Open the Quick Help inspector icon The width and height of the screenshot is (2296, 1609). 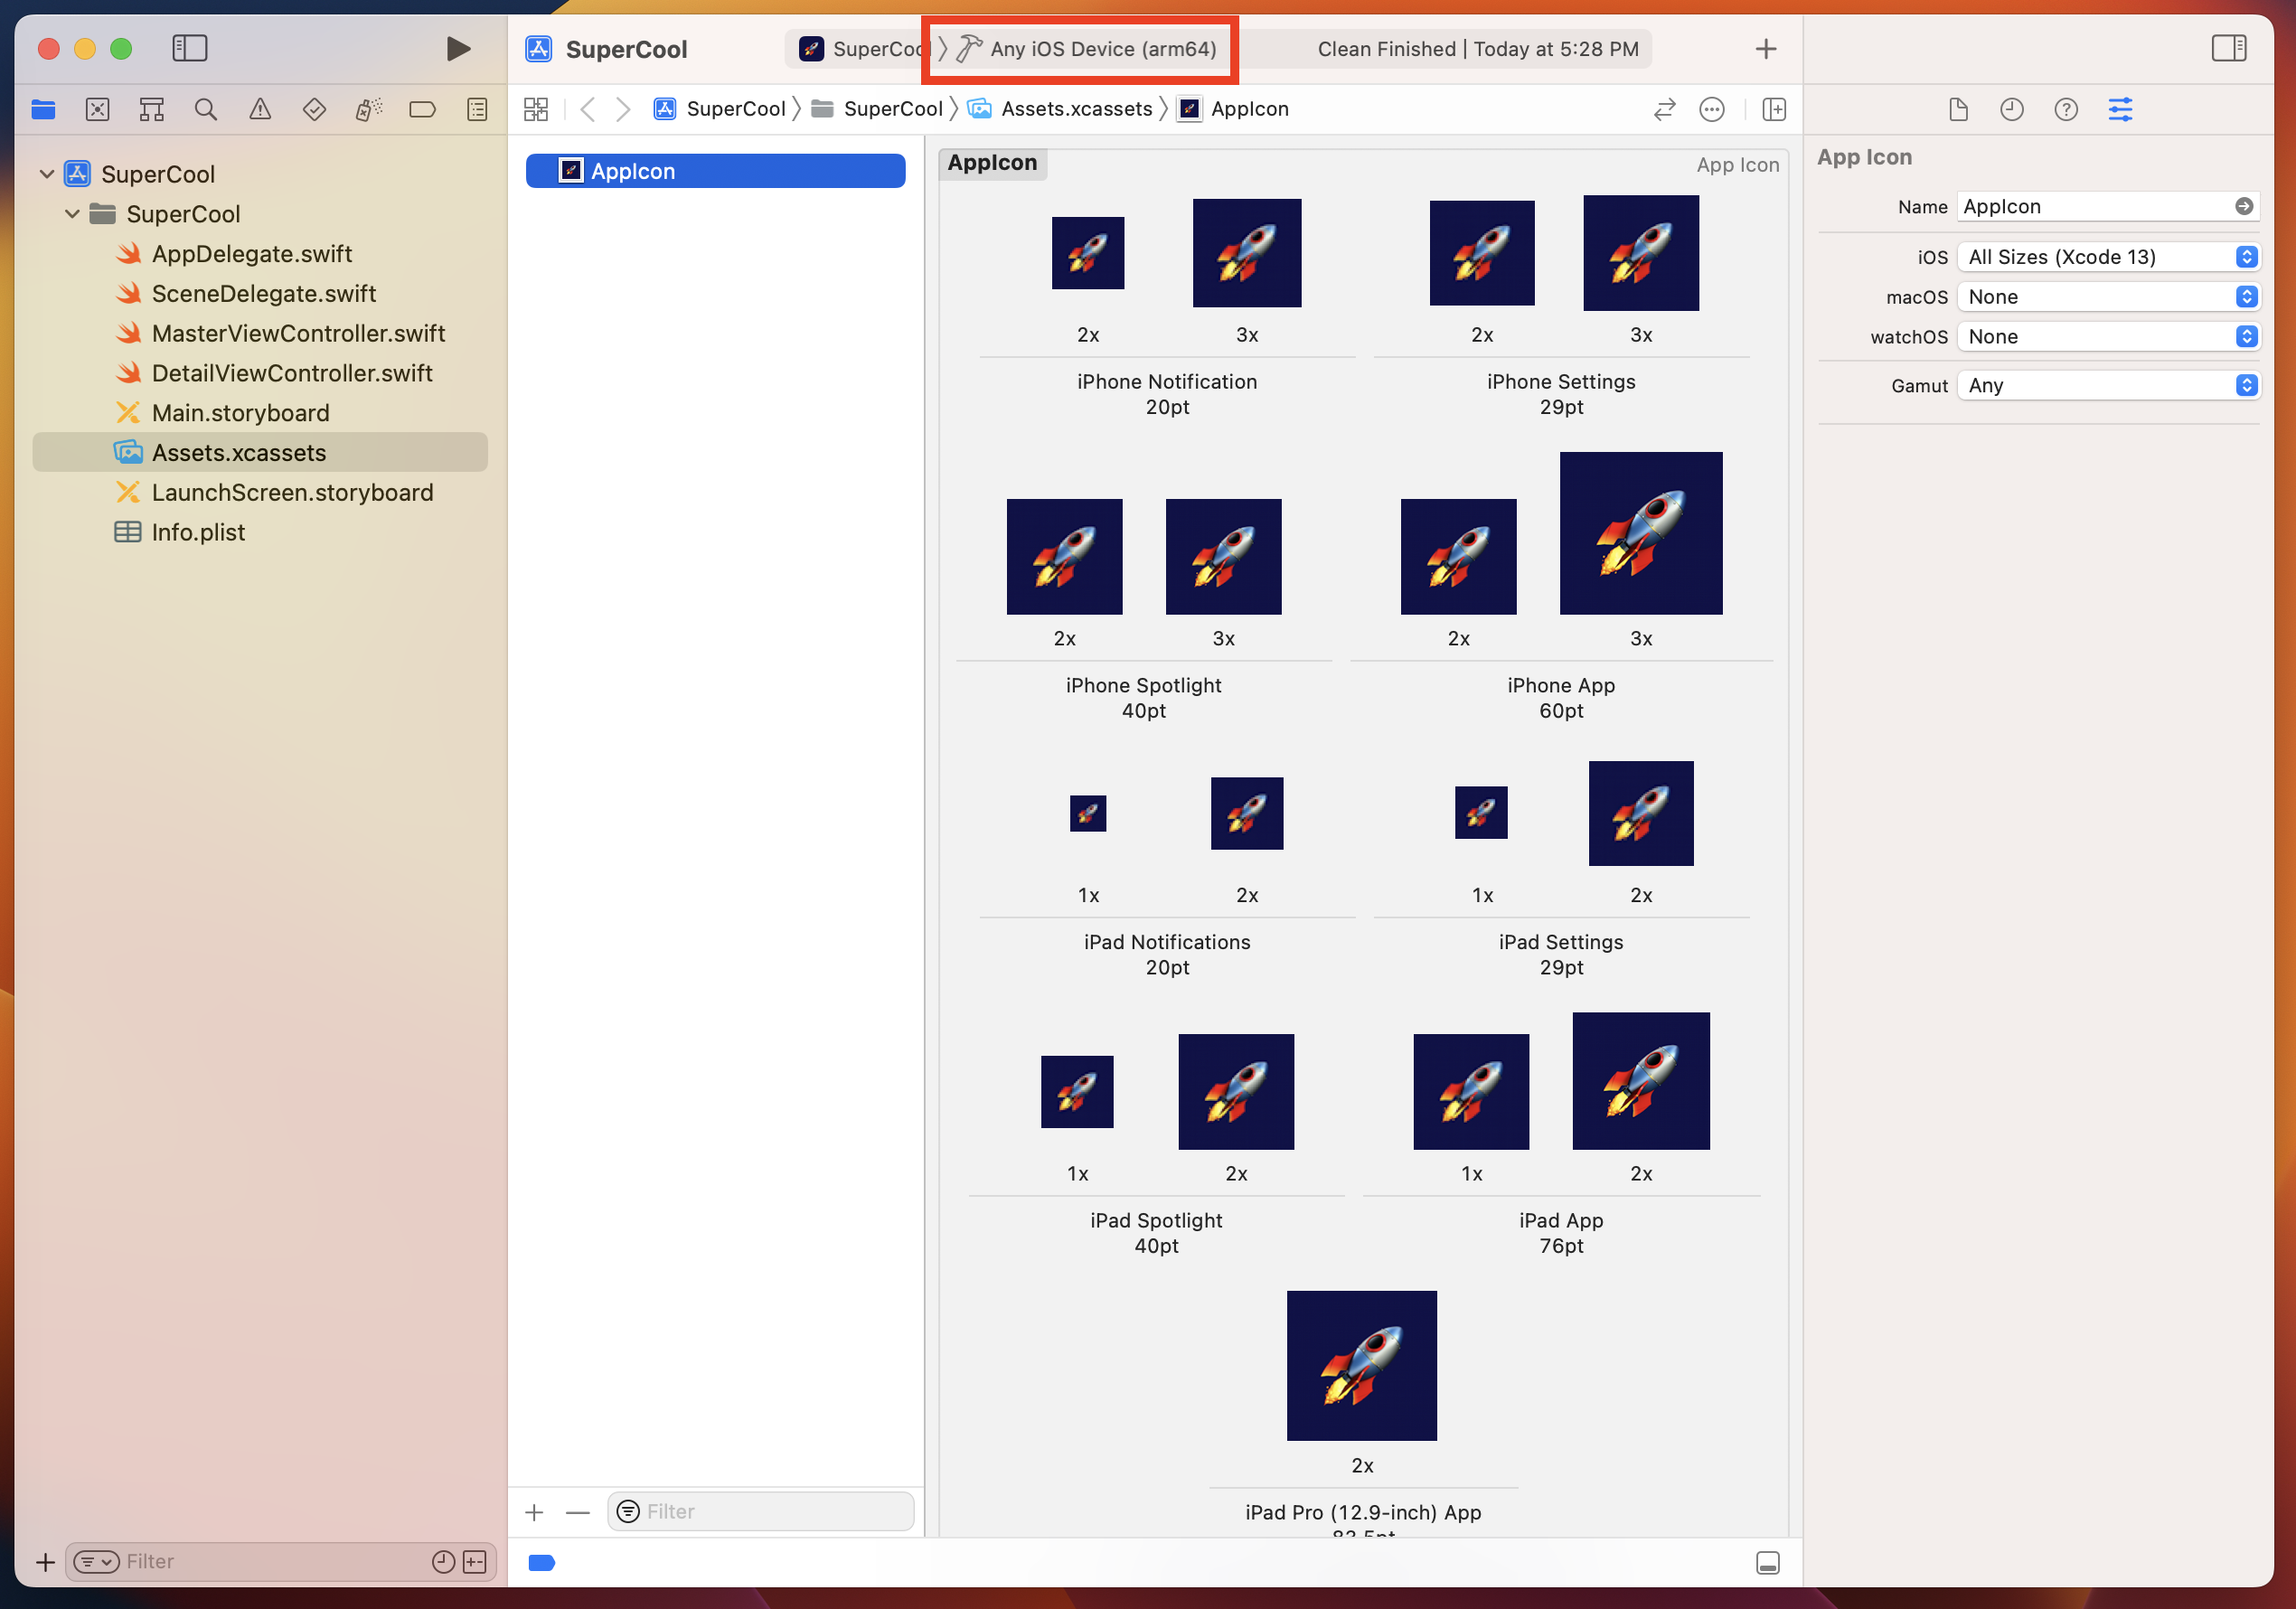(2065, 109)
